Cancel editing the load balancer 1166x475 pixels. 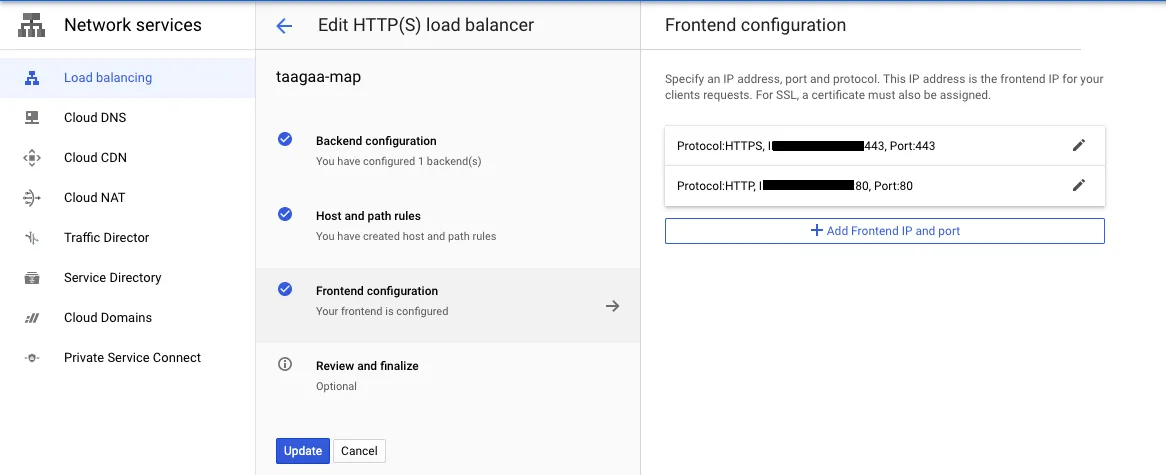tap(359, 451)
